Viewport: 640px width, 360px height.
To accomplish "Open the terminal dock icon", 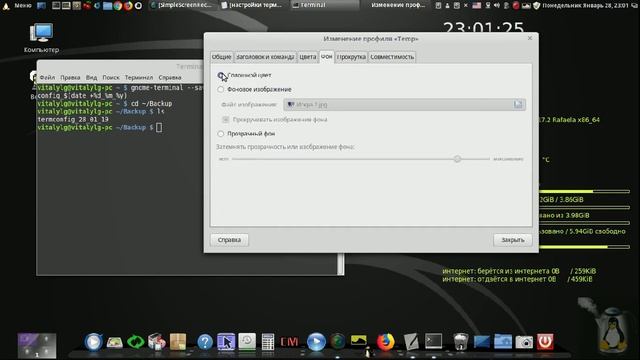I will tap(433, 341).
